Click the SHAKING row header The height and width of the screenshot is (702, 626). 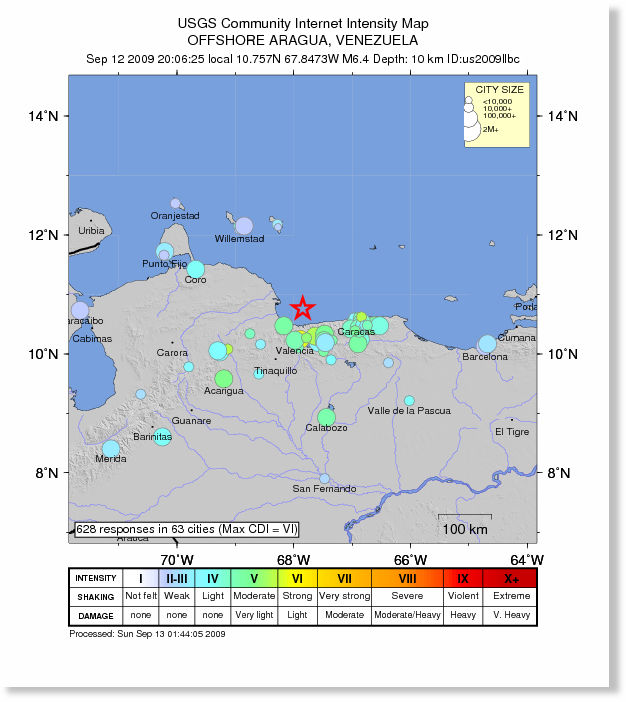pos(96,597)
